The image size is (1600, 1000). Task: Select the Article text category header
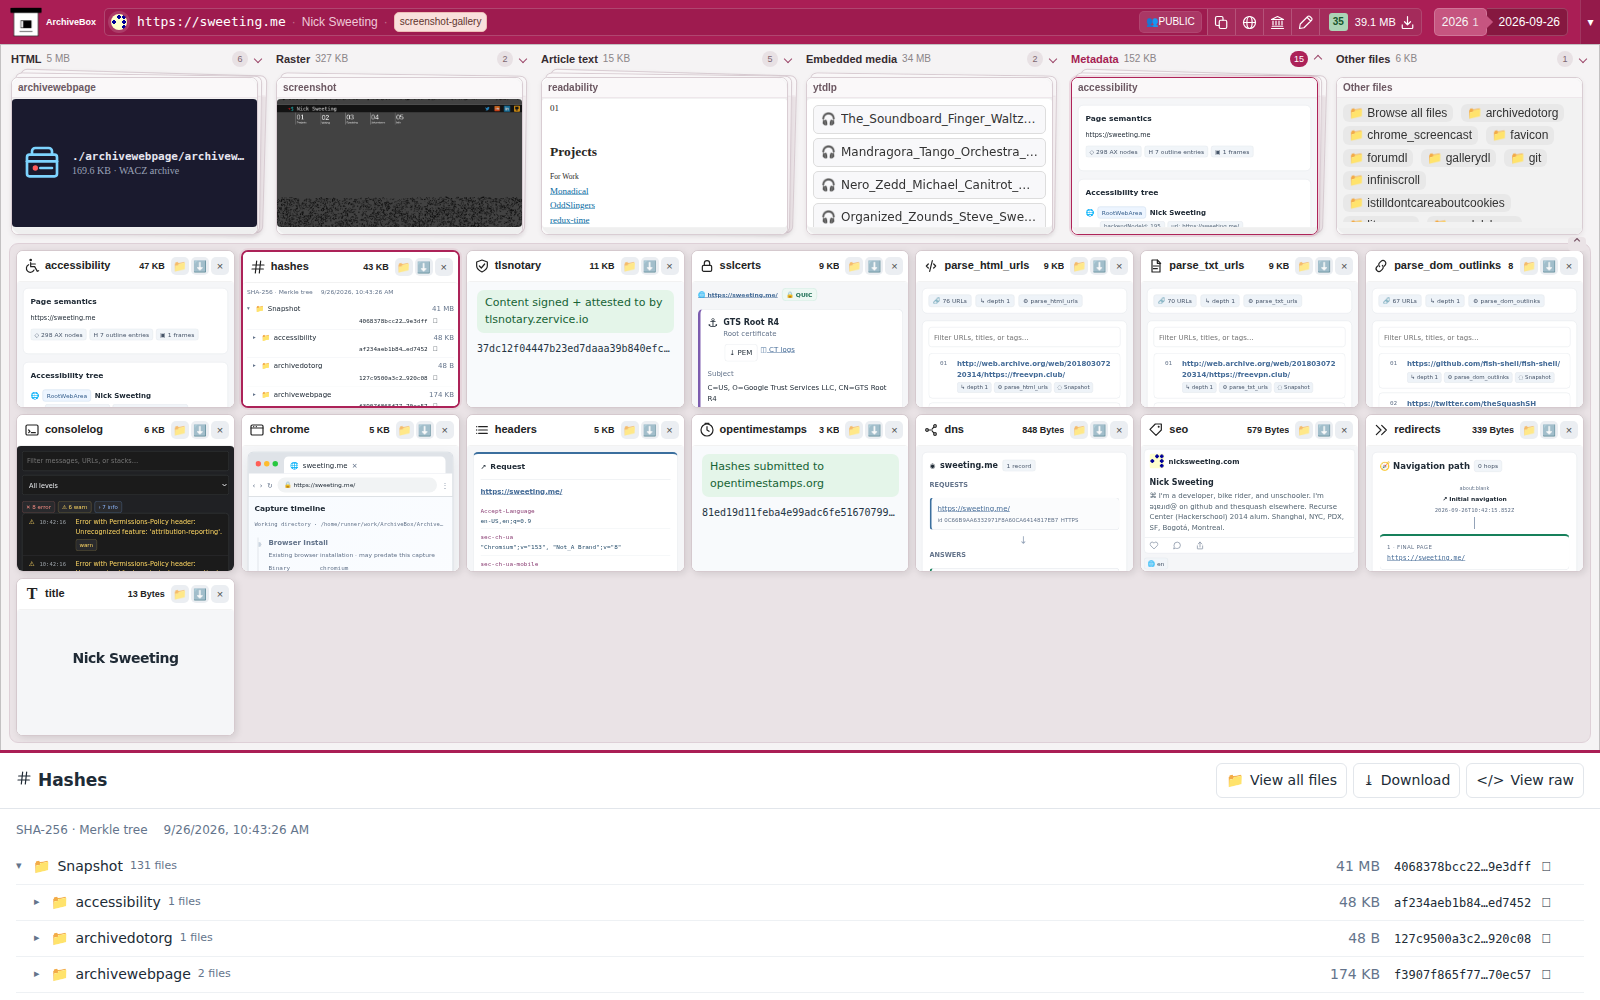[569, 59]
